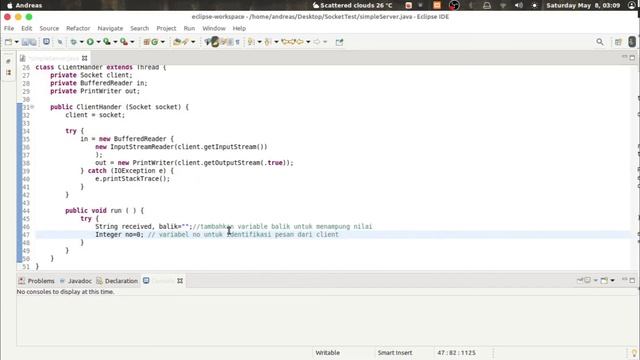This screenshot has width=640, height=360.
Task: Open the Navigate menu
Action: [110, 29]
